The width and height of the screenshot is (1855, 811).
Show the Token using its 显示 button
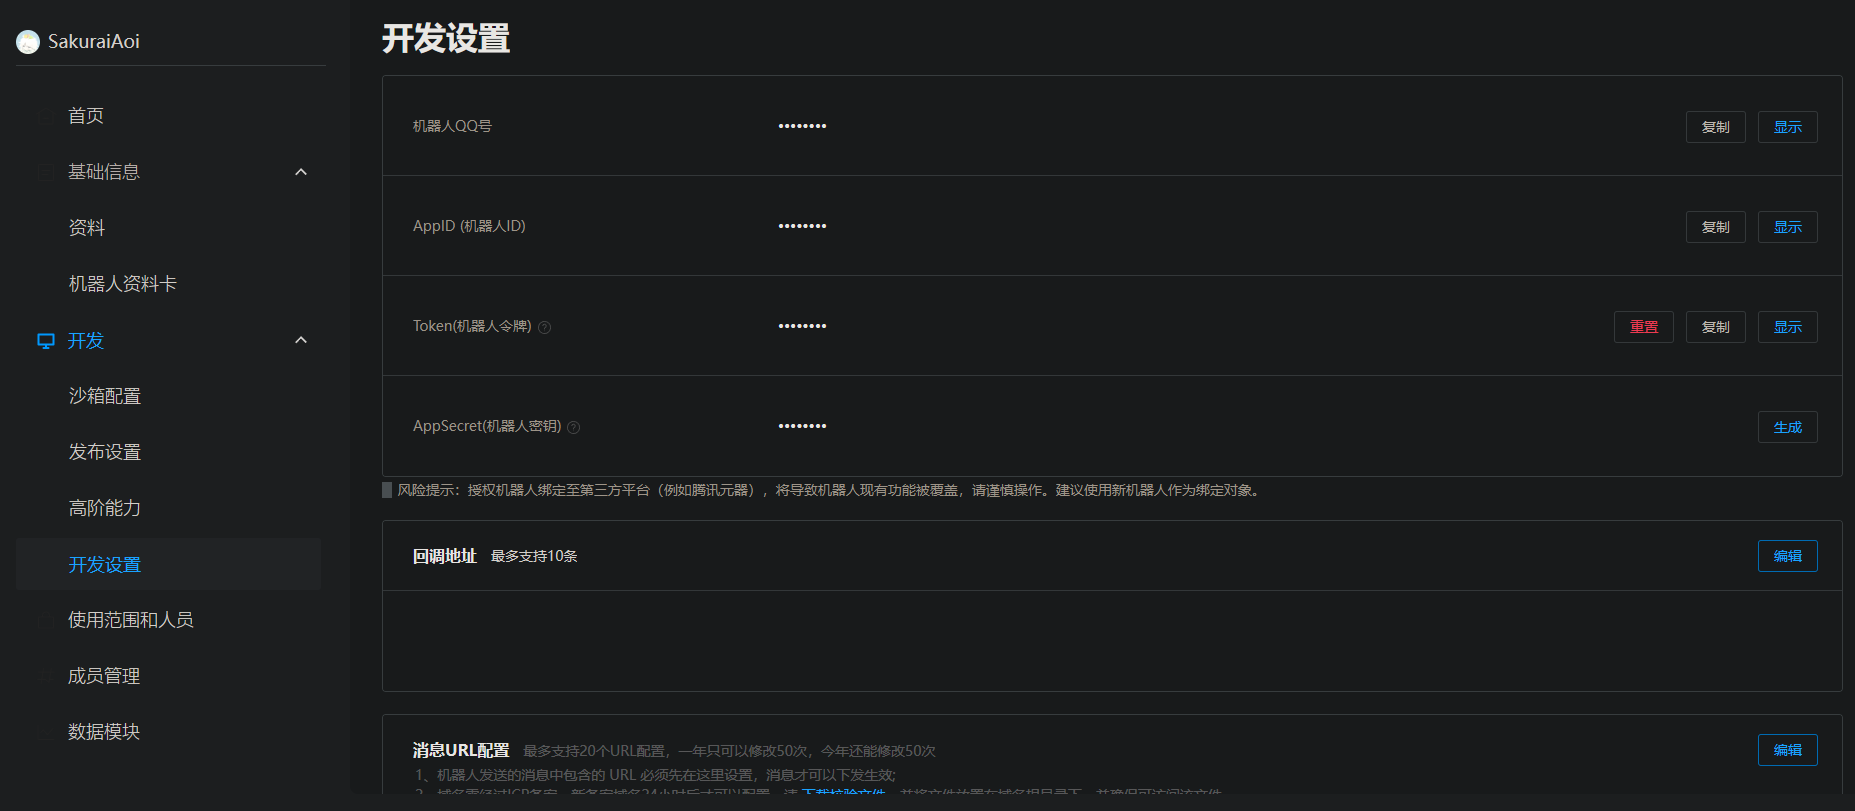1787,327
